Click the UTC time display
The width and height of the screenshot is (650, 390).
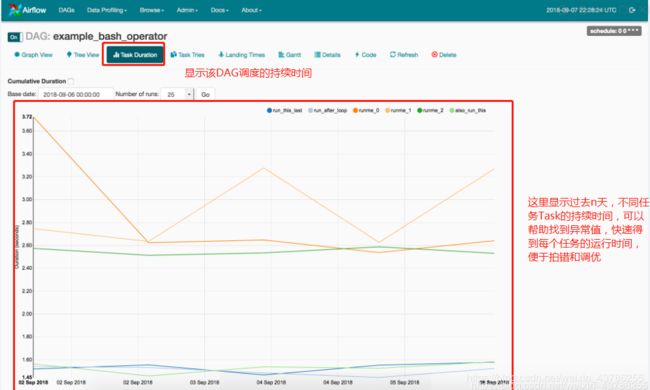coord(581,10)
